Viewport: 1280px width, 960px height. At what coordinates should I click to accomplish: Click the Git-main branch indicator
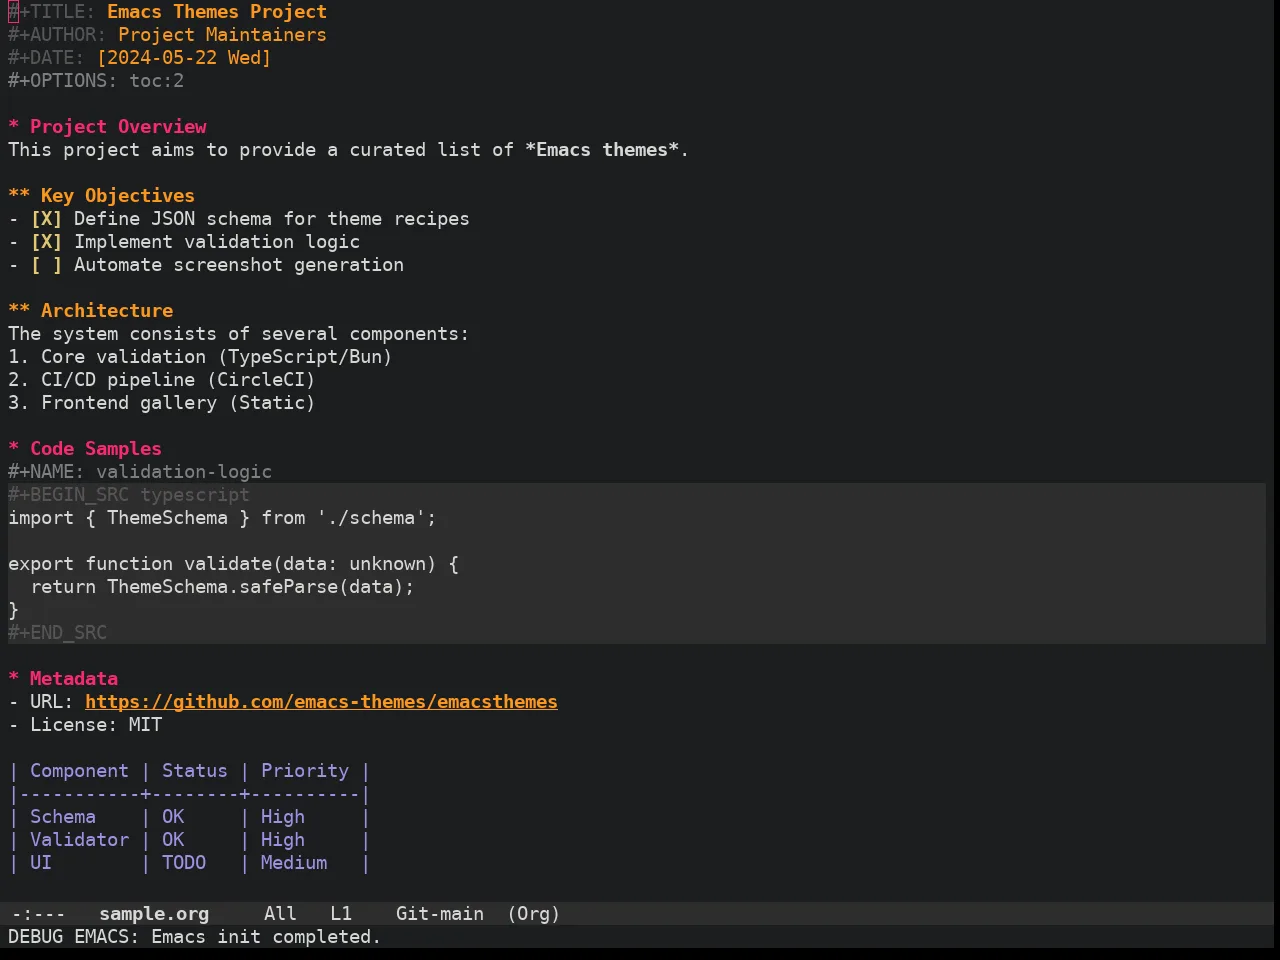pos(440,914)
